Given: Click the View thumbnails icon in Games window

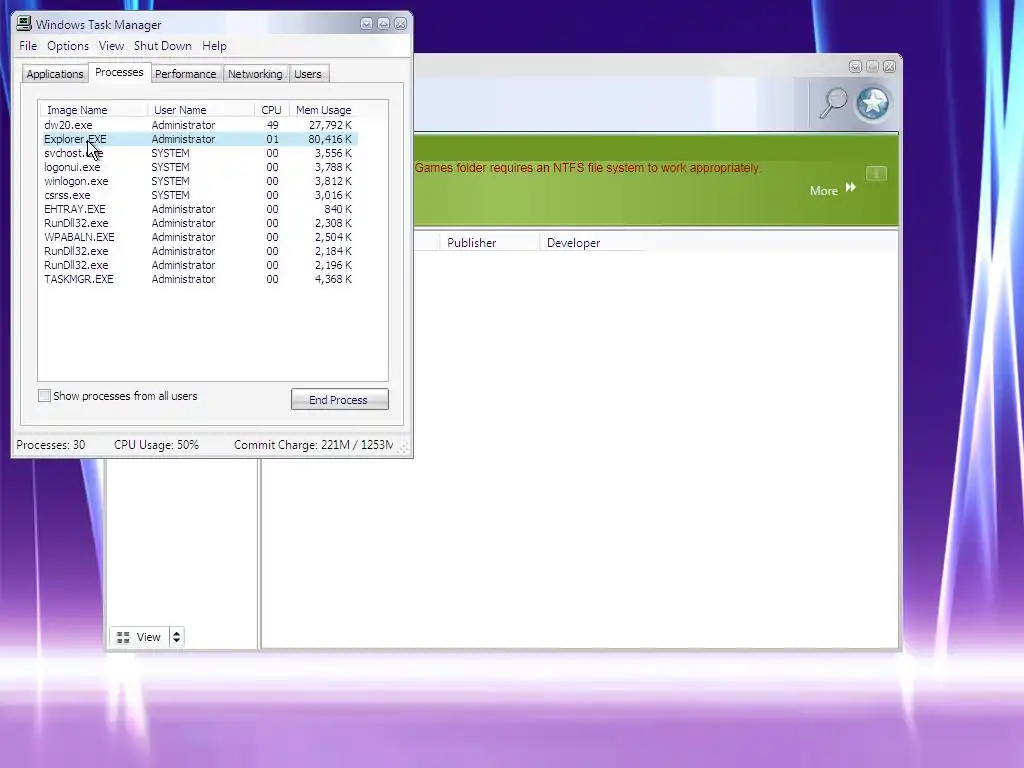Looking at the screenshot, I should point(123,637).
